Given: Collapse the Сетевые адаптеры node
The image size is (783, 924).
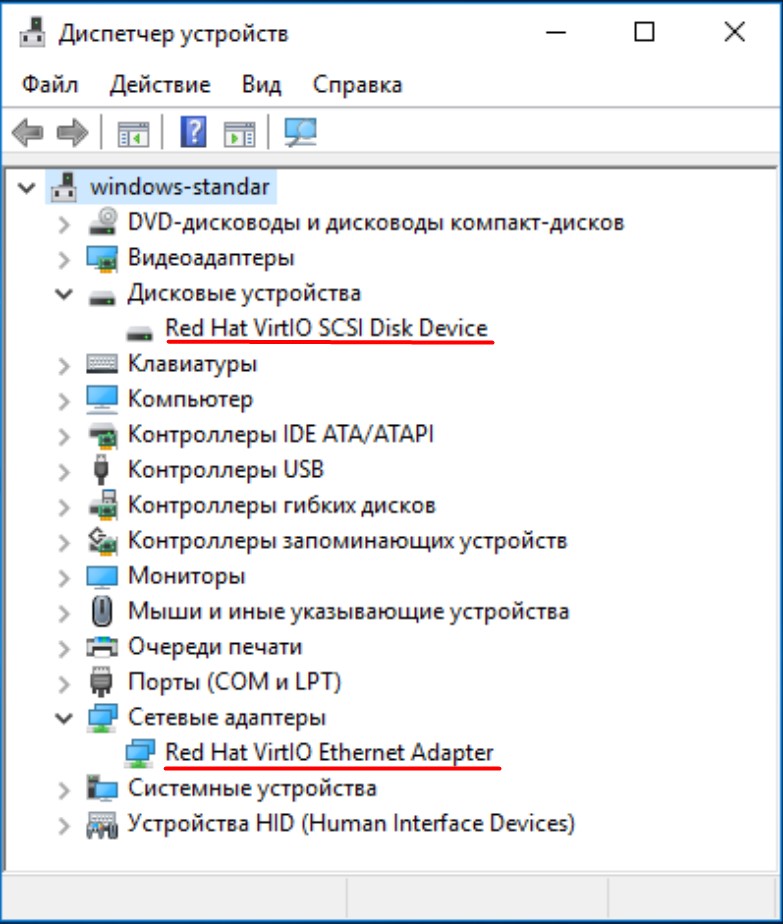Looking at the screenshot, I should 64,717.
